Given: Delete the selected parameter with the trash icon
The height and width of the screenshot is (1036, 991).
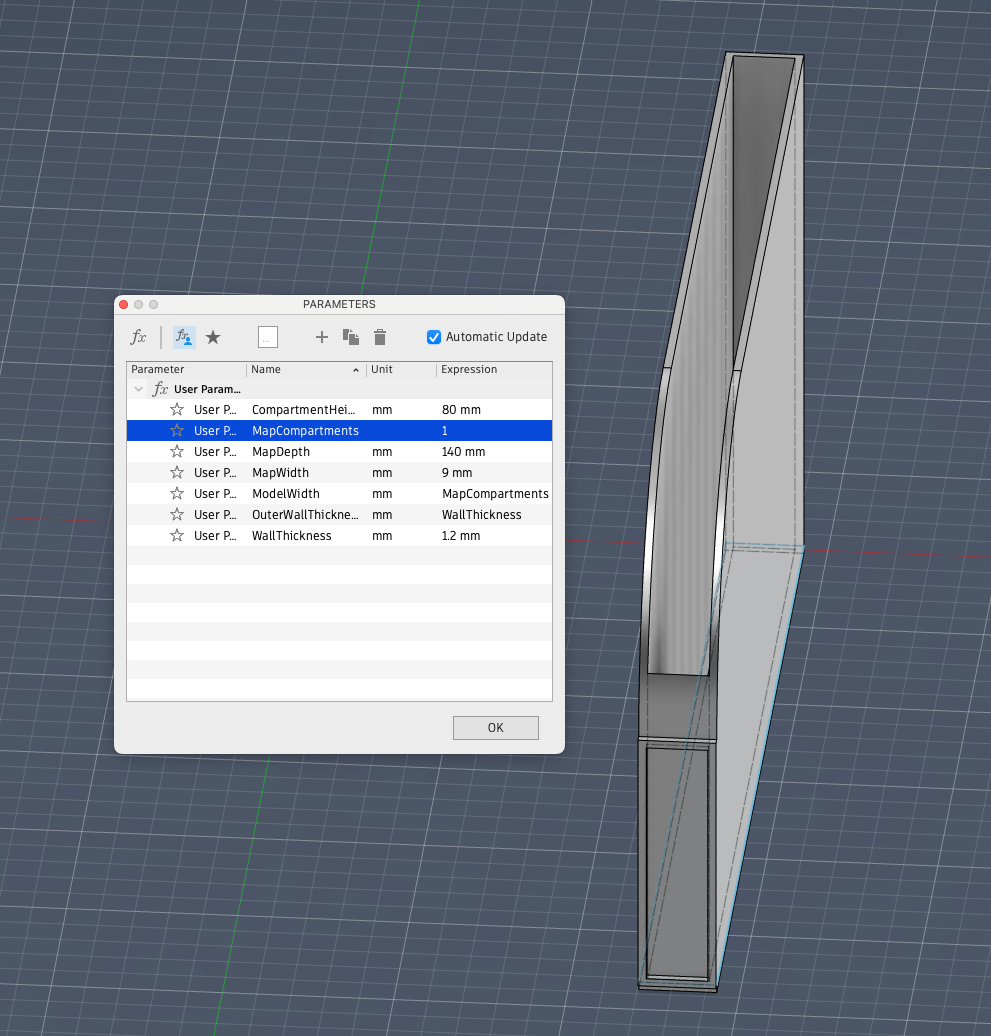Looking at the screenshot, I should [380, 337].
